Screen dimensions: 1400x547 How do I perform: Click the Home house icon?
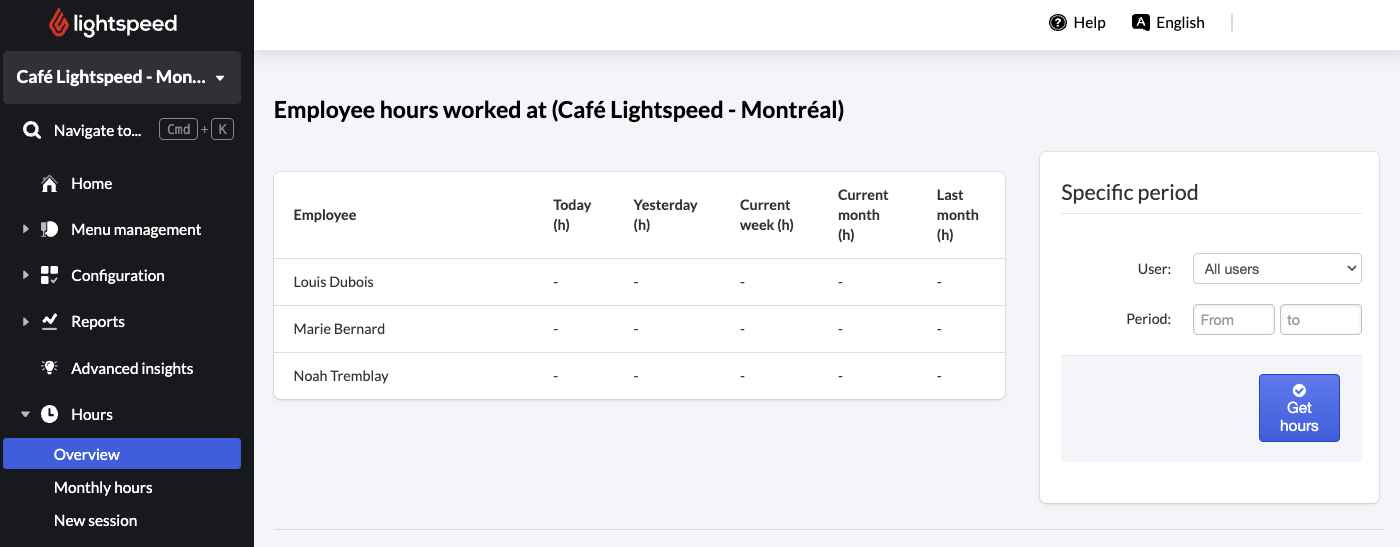coord(49,184)
